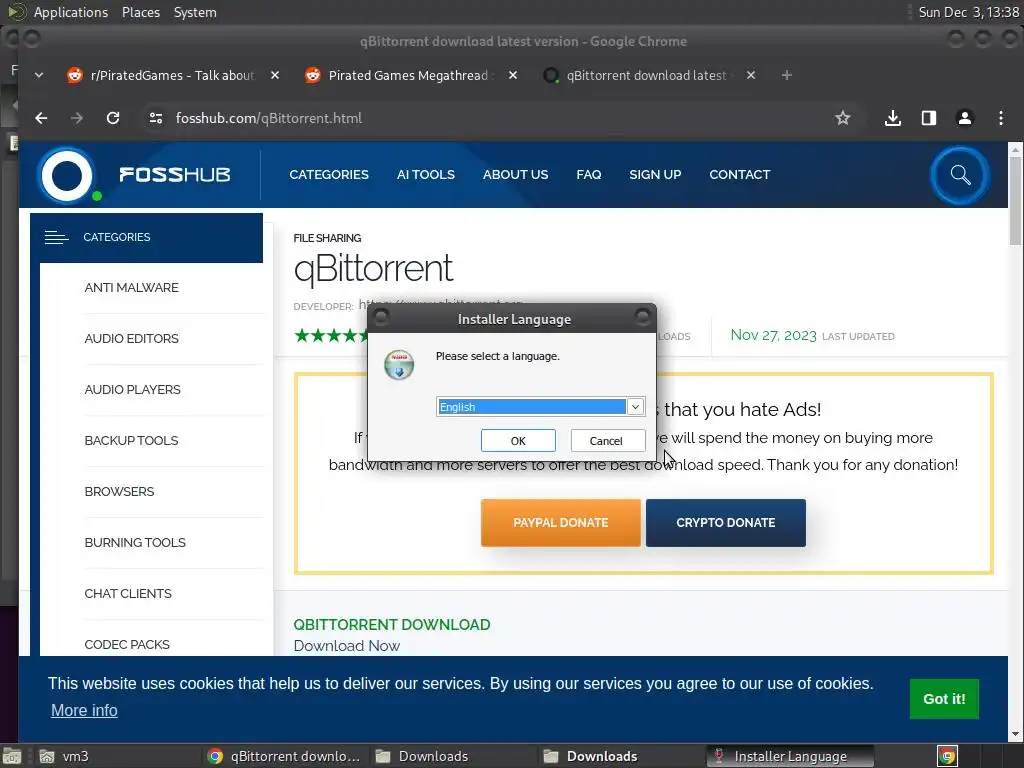Toggle Chrome side panel icon
Viewport: 1024px width, 768px height.
[x=929, y=118]
